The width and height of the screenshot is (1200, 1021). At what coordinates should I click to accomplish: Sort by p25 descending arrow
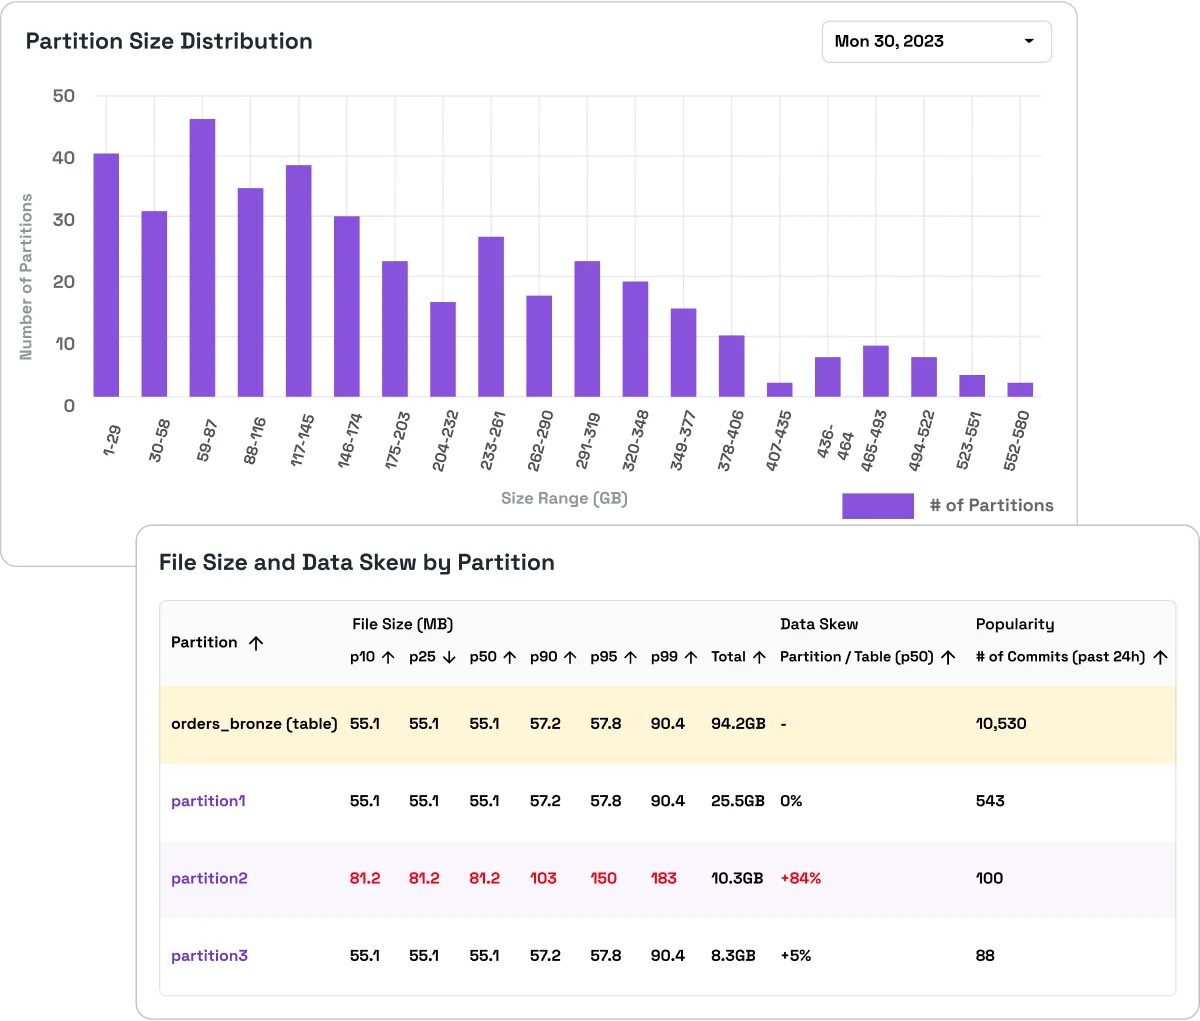tap(449, 657)
